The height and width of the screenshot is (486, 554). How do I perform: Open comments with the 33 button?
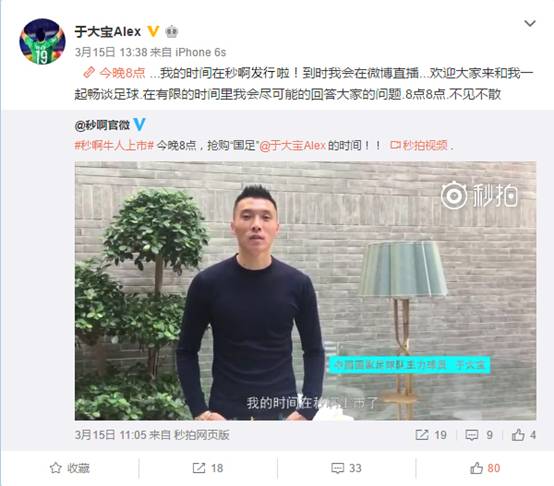click(x=346, y=468)
